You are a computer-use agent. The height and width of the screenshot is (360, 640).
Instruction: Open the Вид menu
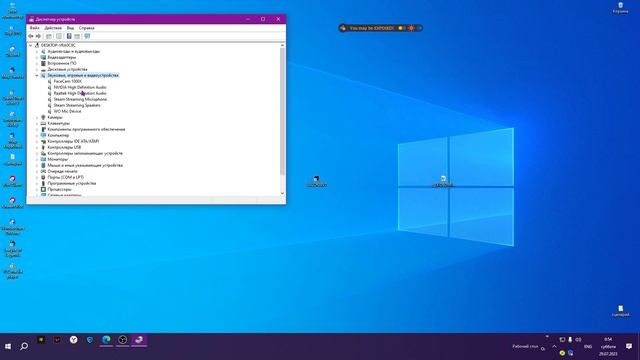71,28
